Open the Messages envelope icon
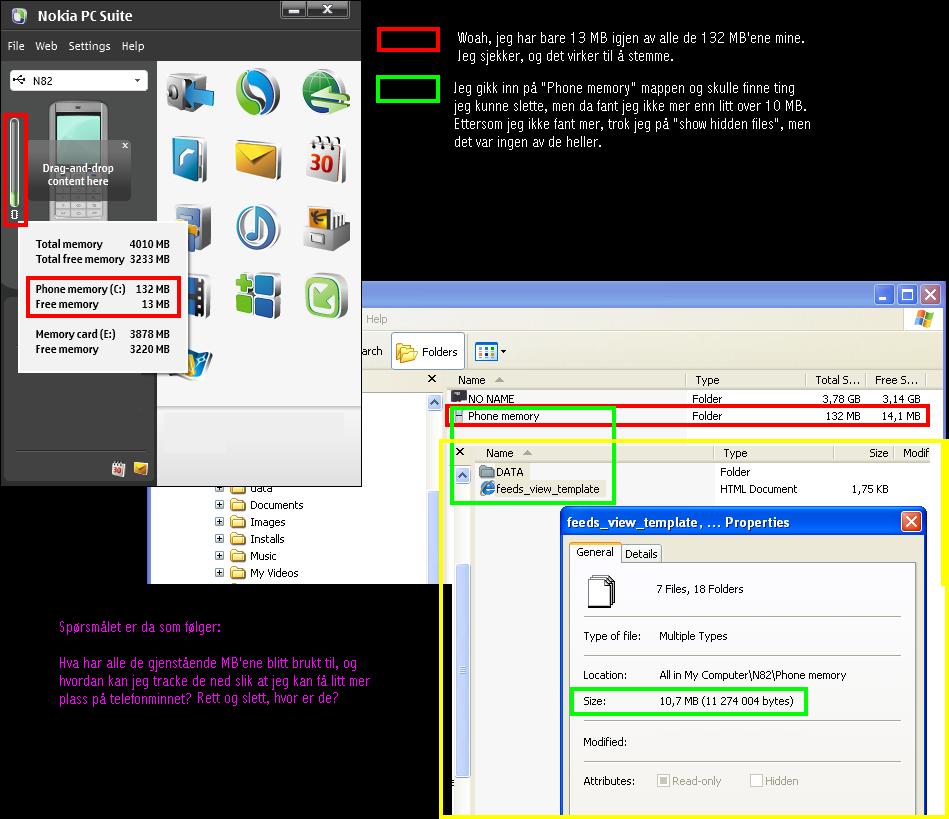 258,159
